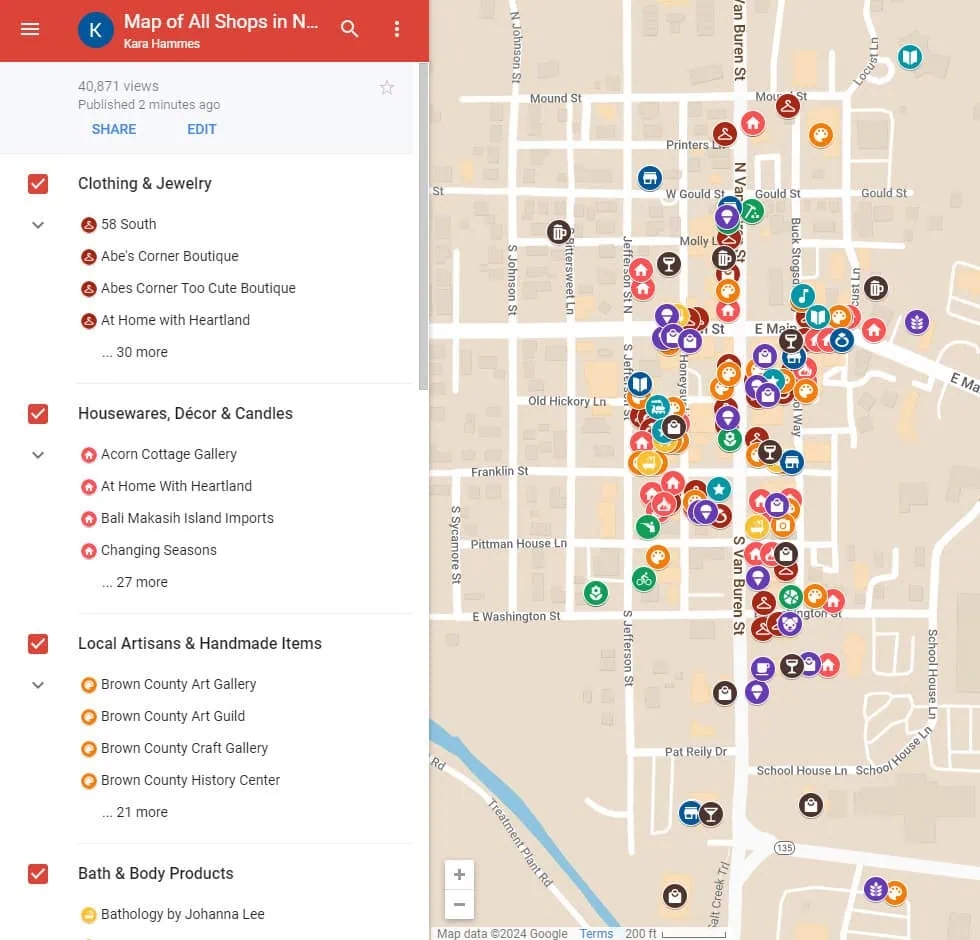Zoom in on the map
This screenshot has width=980, height=940.
[459, 875]
